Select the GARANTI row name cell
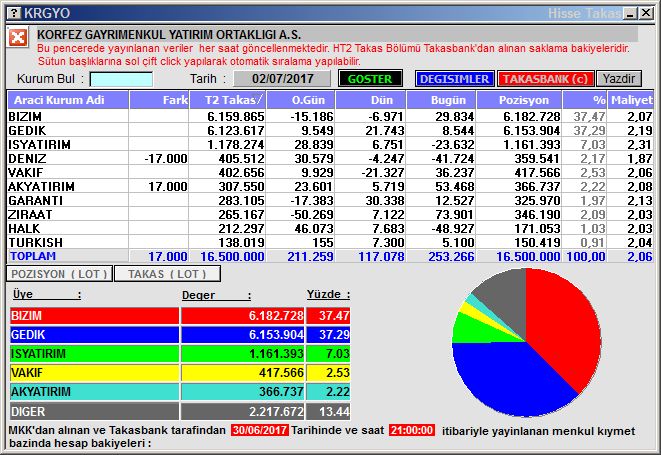Image resolution: width=661 pixels, height=455 pixels. (x=68, y=200)
